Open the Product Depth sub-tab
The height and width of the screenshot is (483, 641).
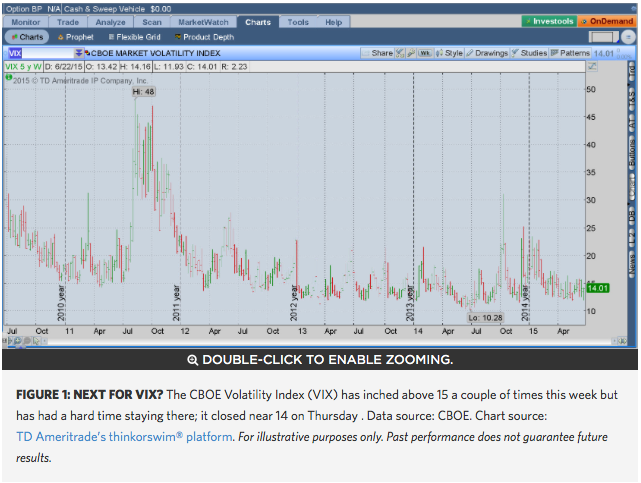click(x=204, y=37)
